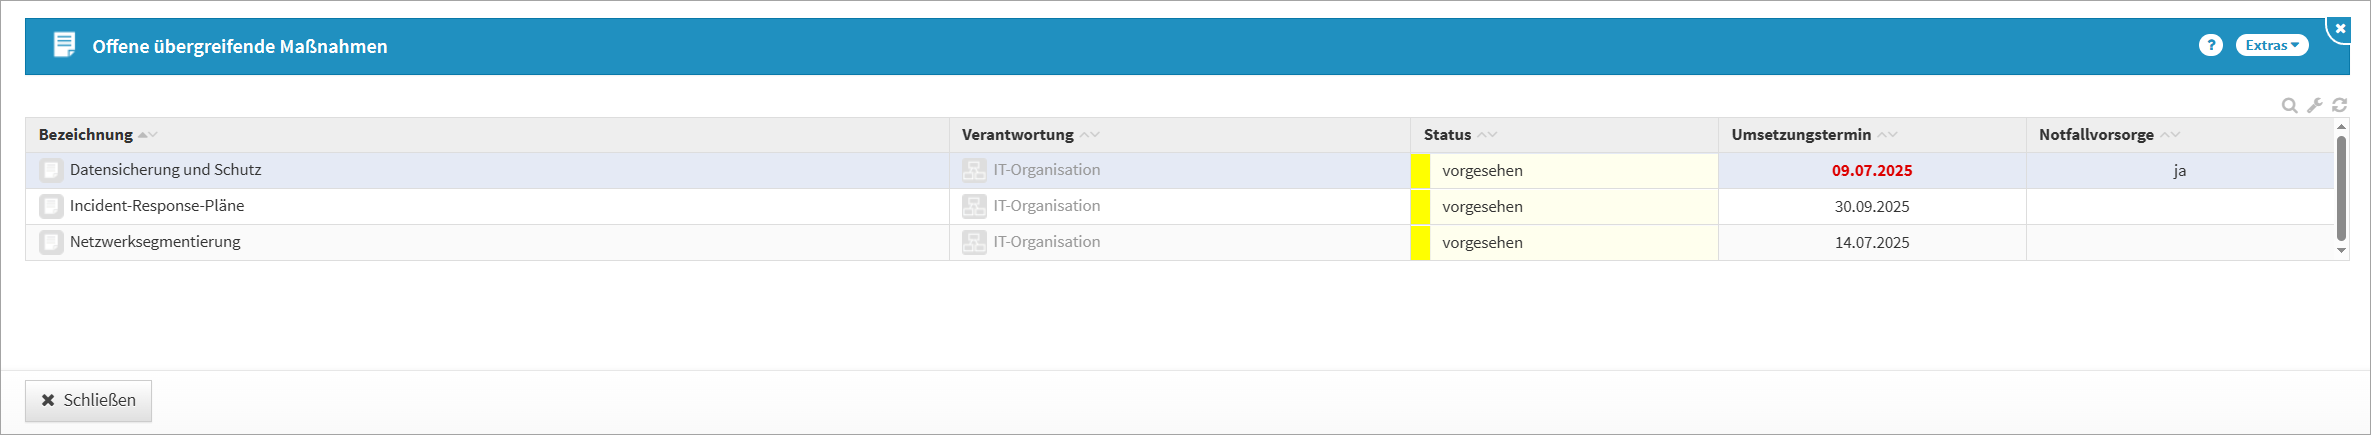Open the Incident-Response-Pläne entry
The width and height of the screenshot is (2371, 435).
coord(157,206)
